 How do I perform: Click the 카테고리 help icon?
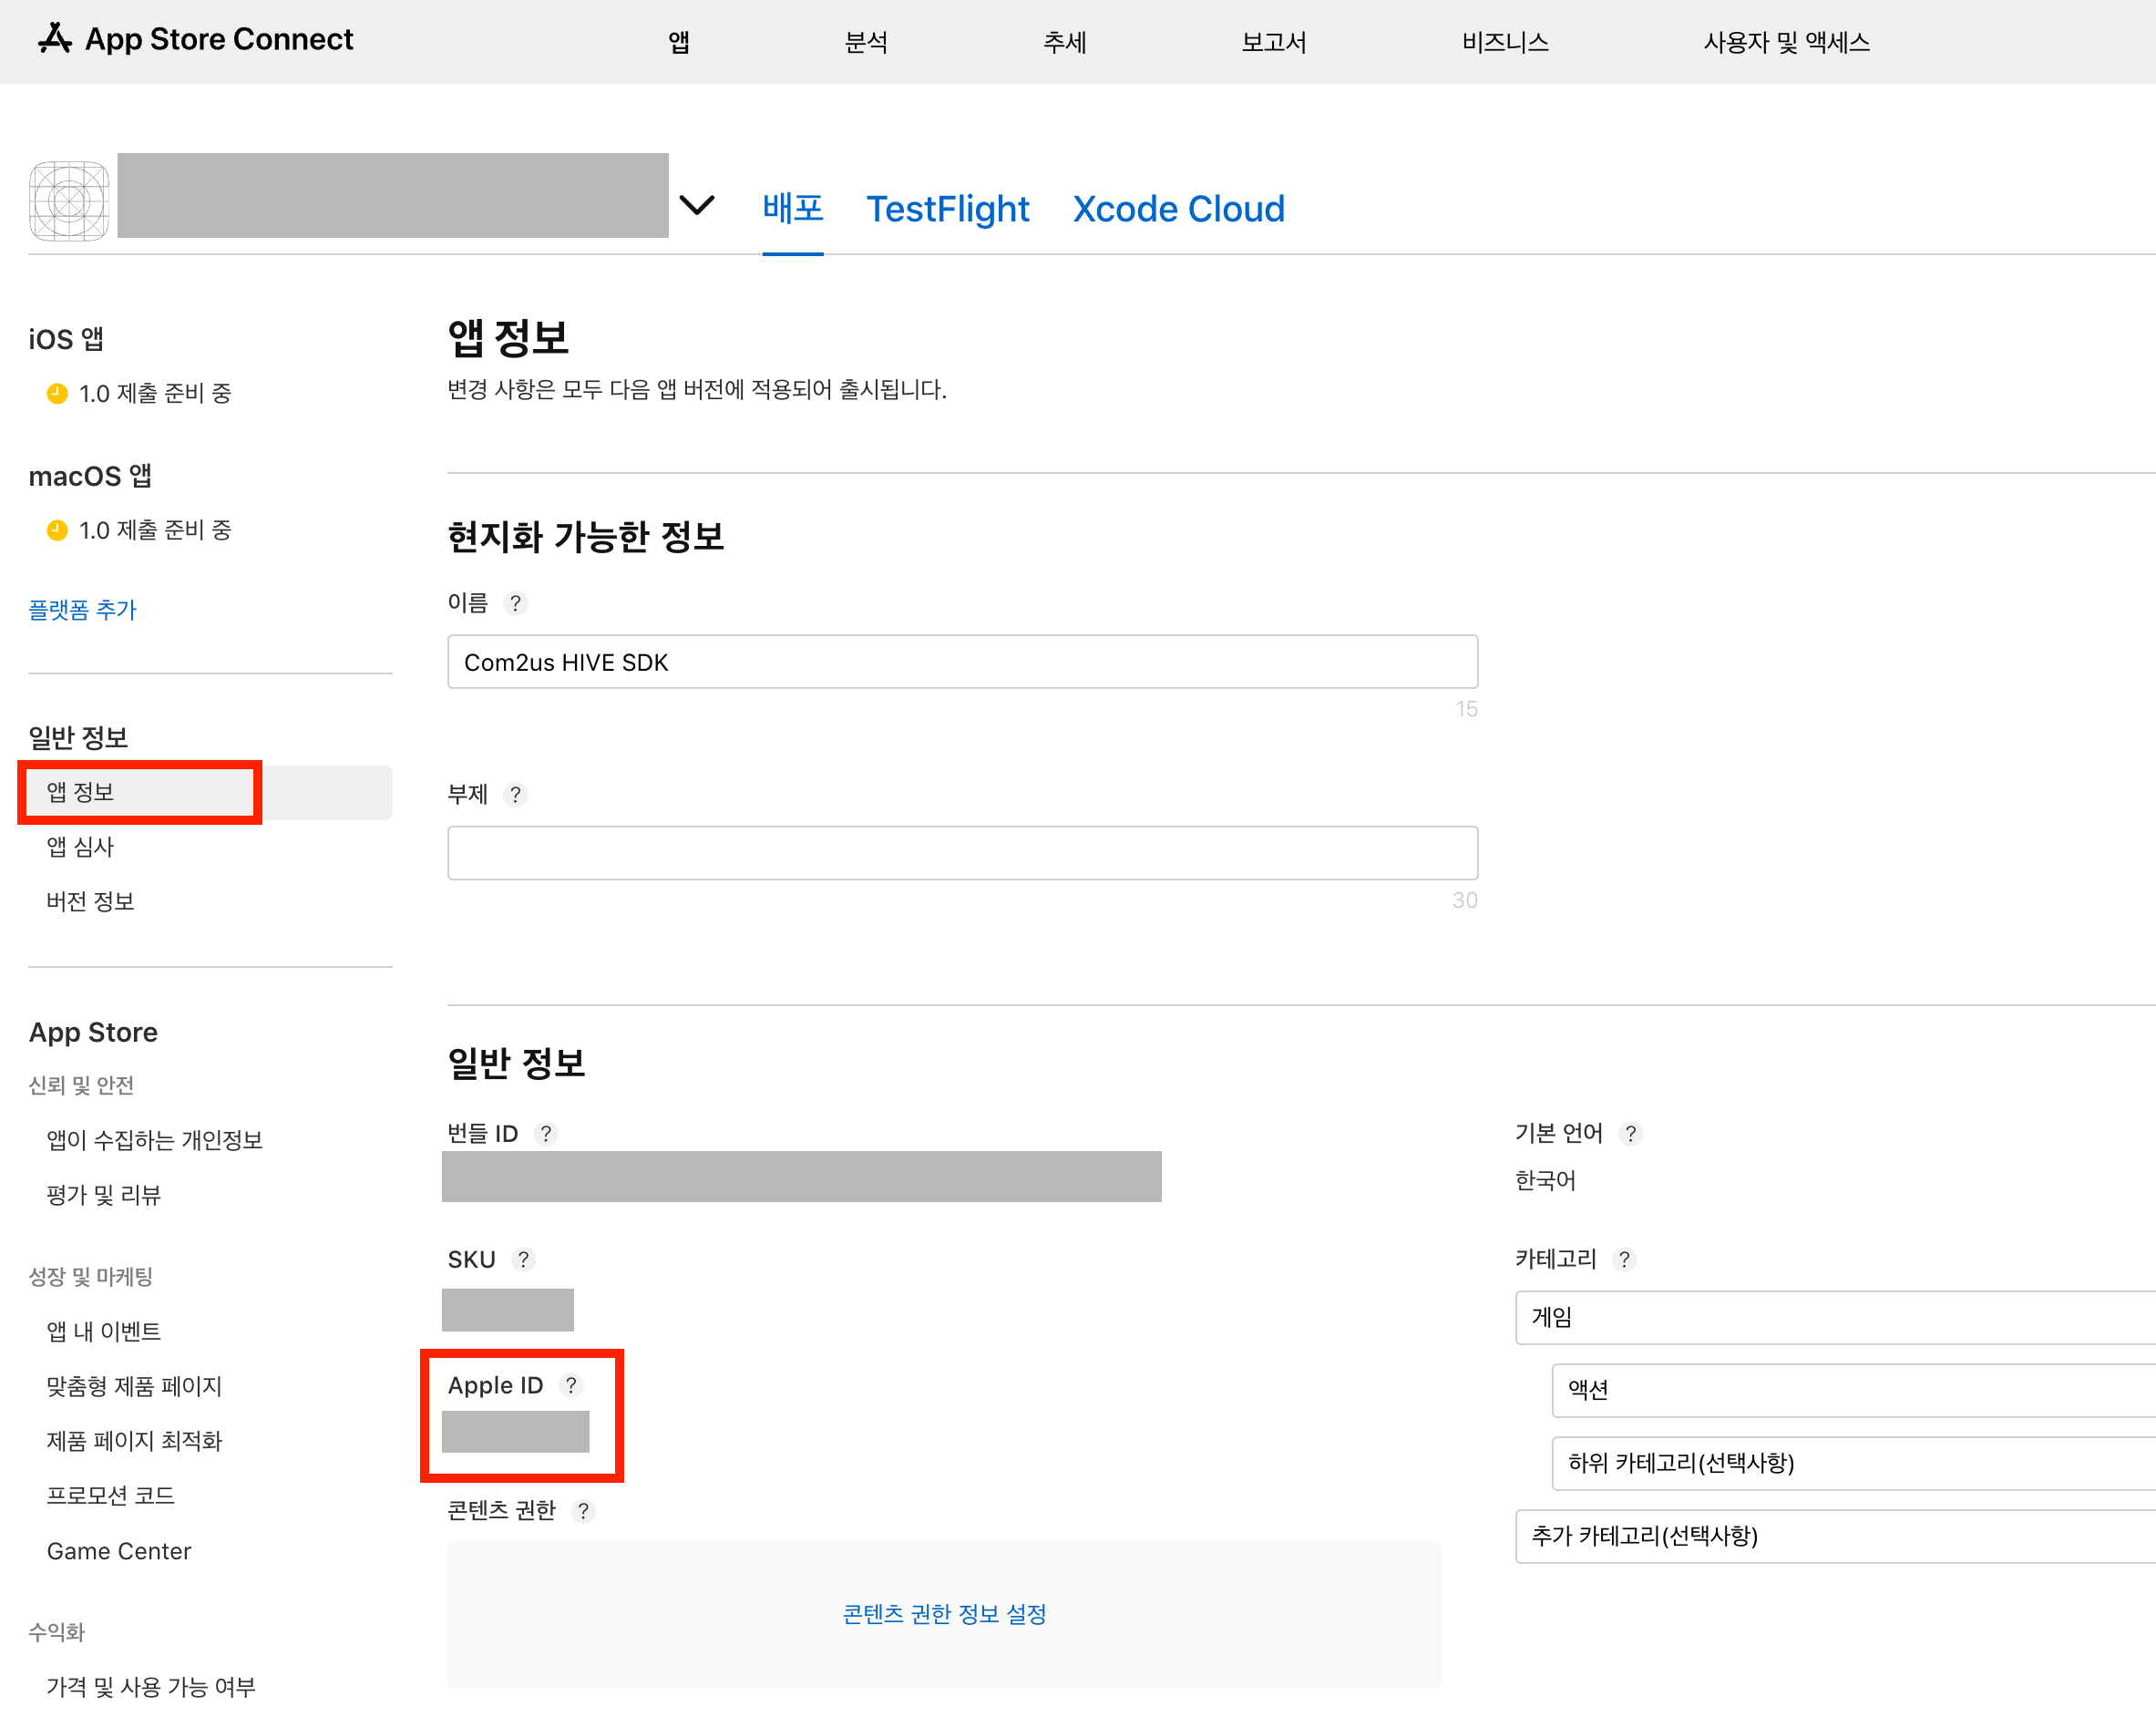click(x=1624, y=1260)
